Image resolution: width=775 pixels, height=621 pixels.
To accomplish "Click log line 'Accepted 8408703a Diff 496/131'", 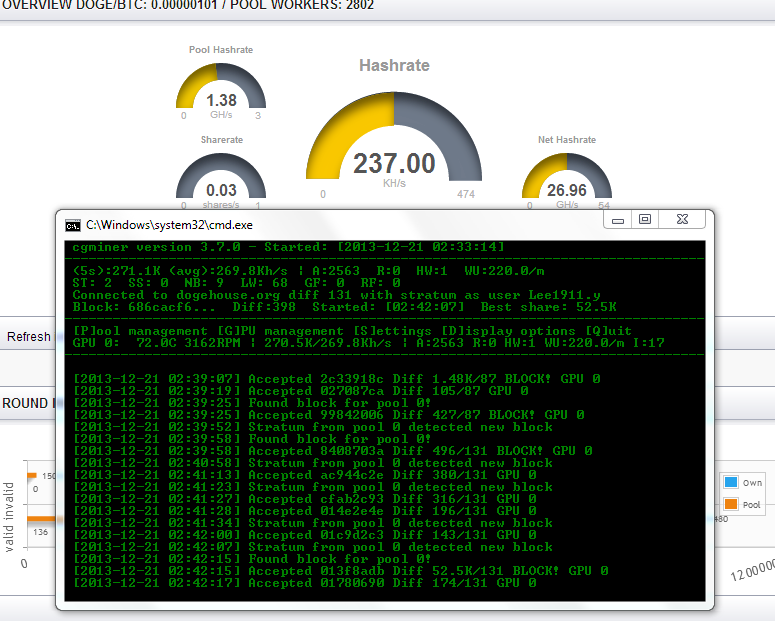I will click(333, 451).
